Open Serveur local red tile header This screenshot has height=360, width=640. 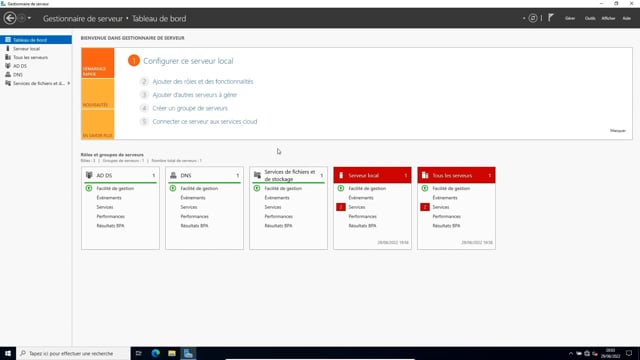point(372,175)
